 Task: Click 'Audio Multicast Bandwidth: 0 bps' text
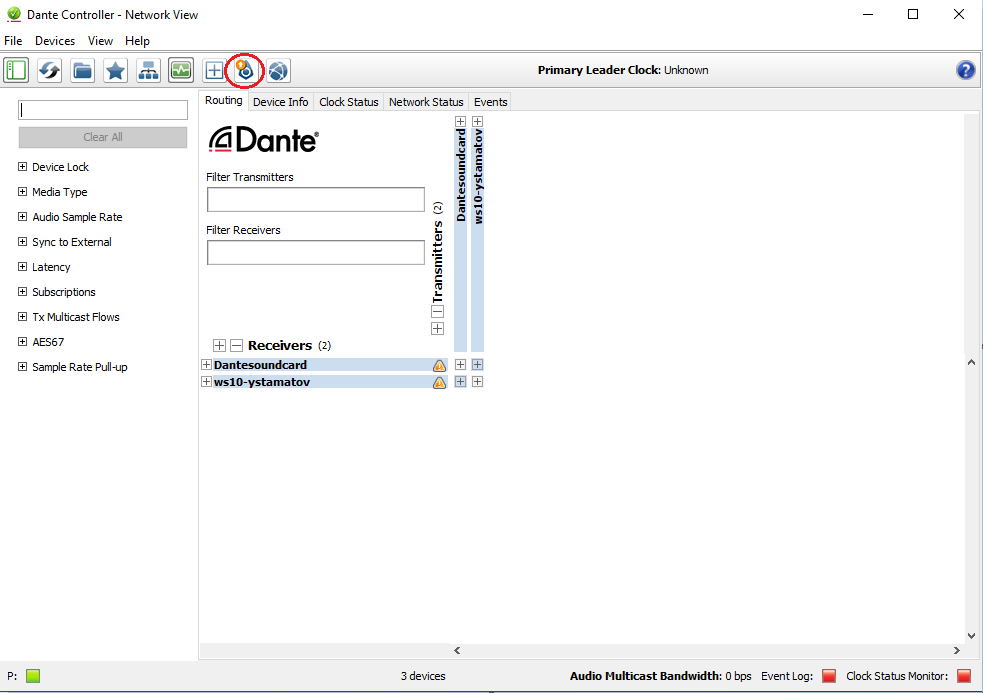pyautogui.click(x=661, y=676)
